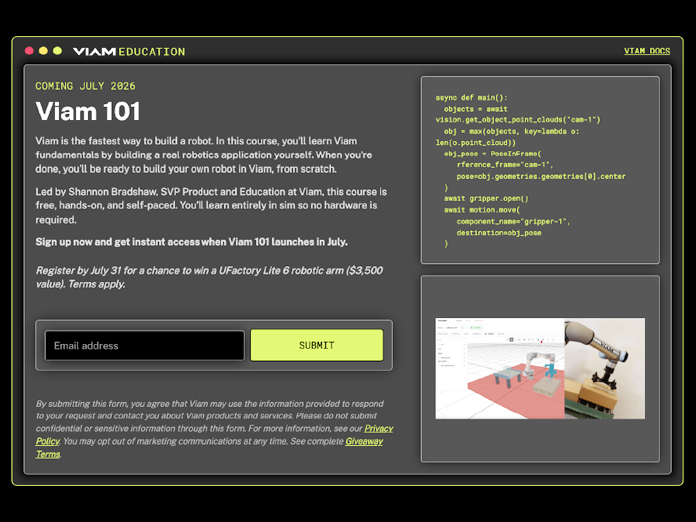Click the 'await motion.move(' code line
696x522 pixels.
tap(482, 210)
